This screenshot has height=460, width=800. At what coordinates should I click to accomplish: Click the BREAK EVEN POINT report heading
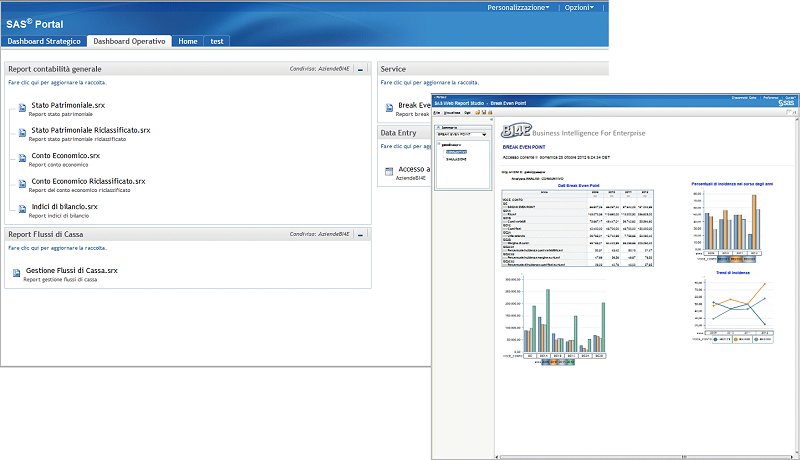point(523,147)
